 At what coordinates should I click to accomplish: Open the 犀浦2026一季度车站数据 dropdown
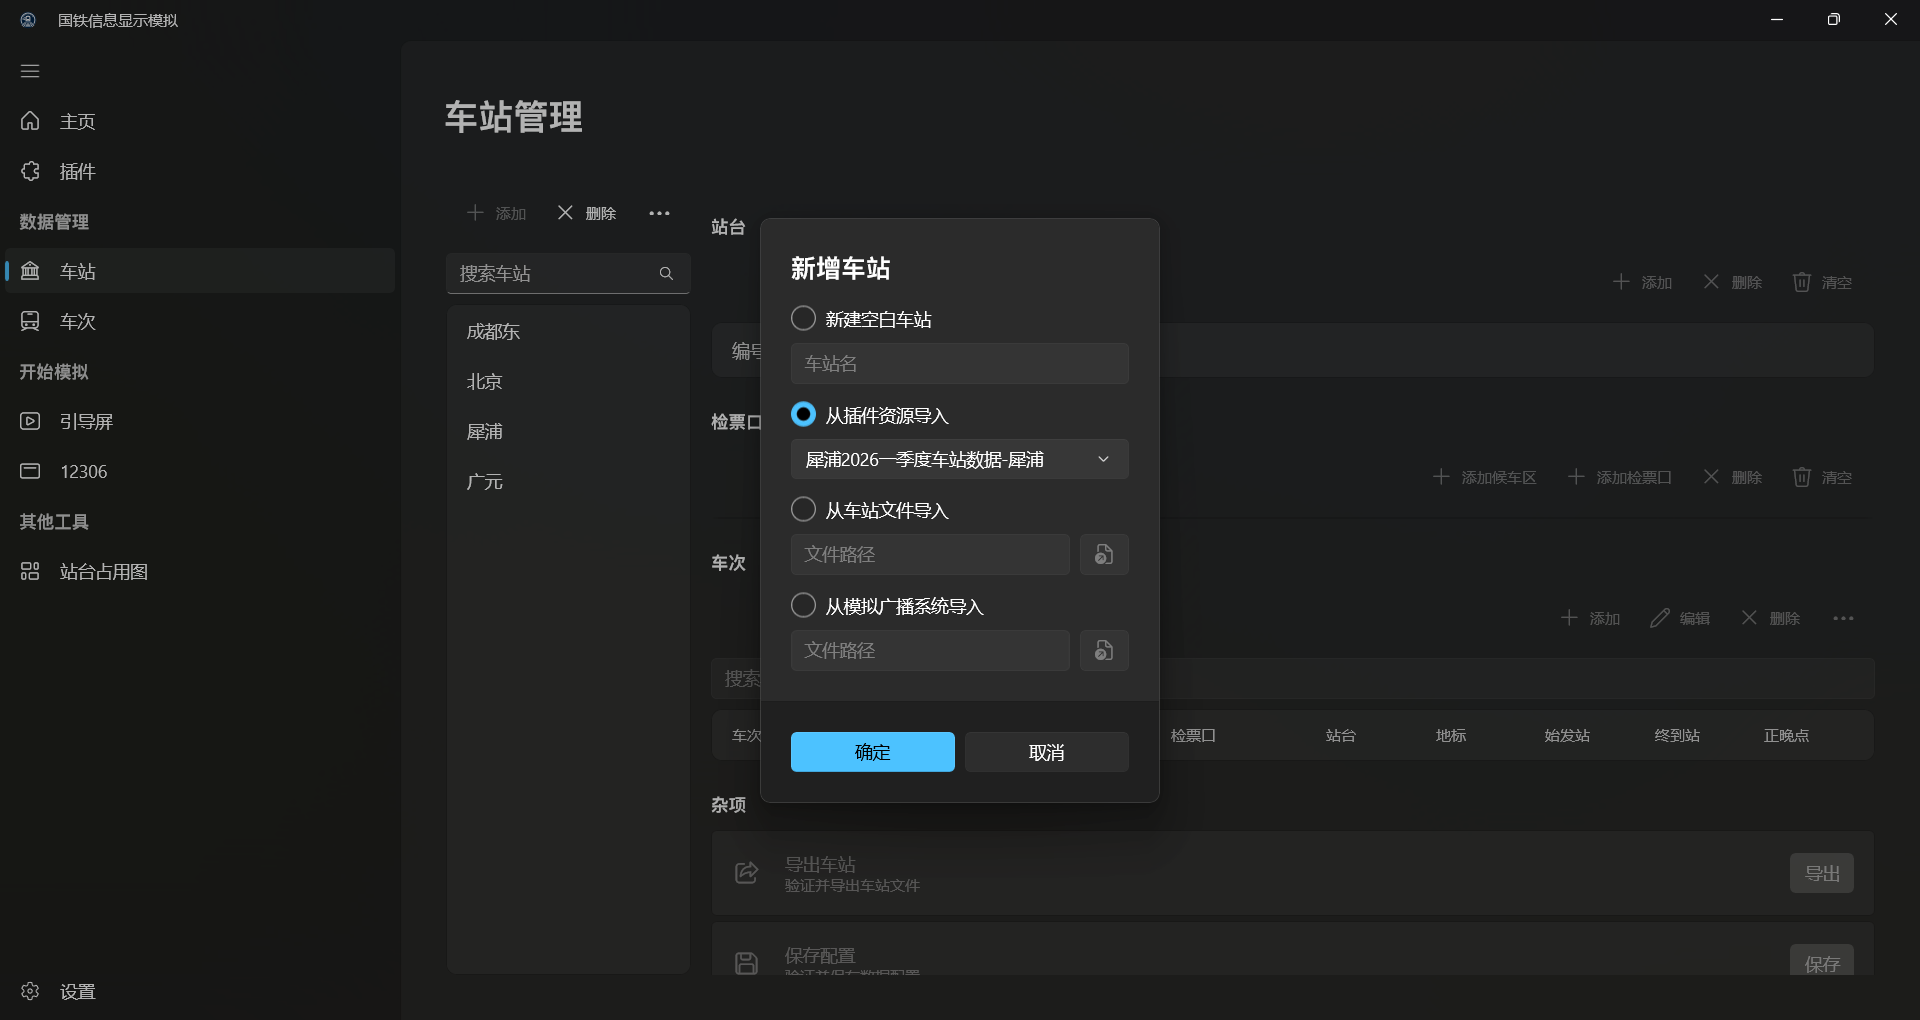pos(958,459)
